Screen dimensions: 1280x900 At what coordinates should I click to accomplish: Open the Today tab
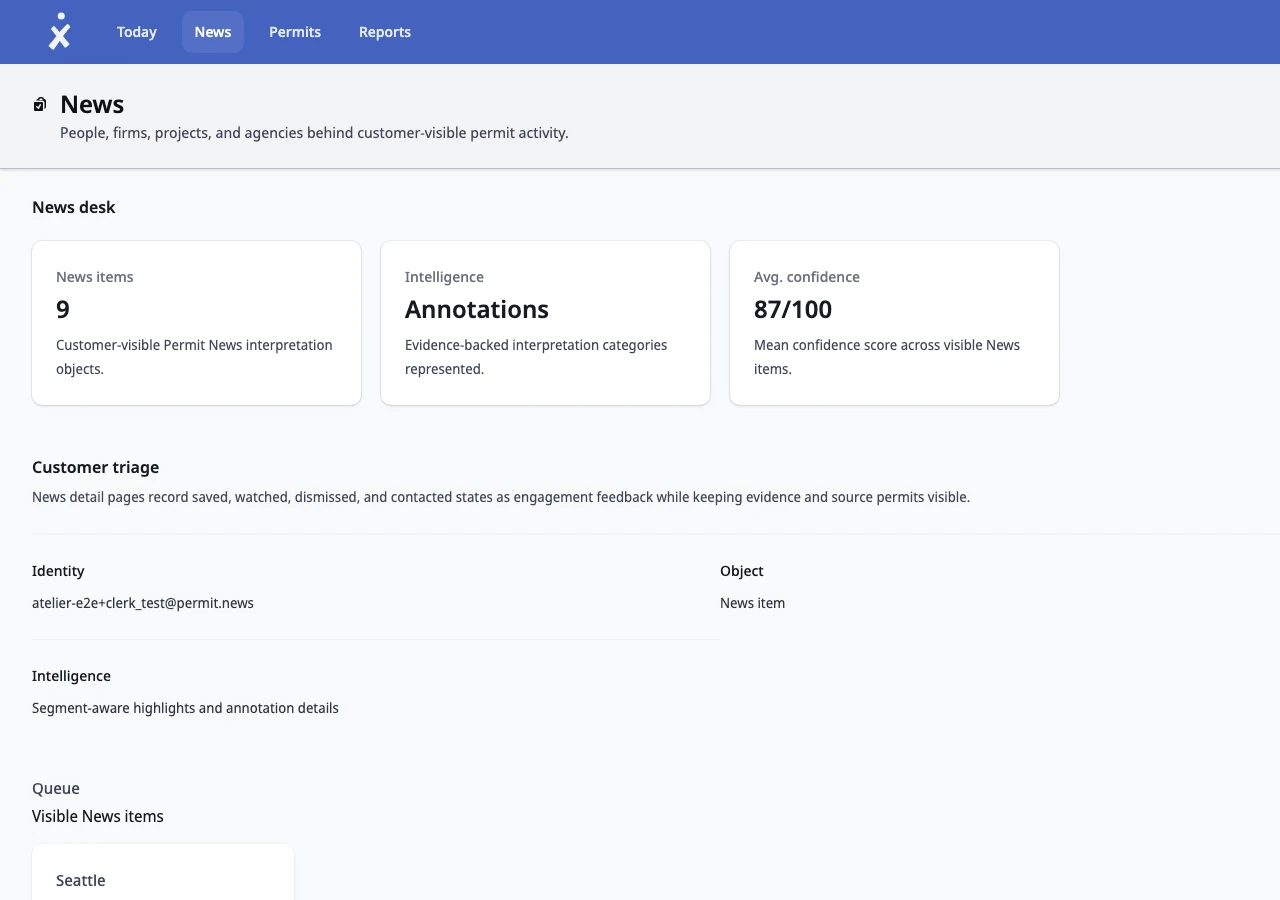[x=137, y=32]
